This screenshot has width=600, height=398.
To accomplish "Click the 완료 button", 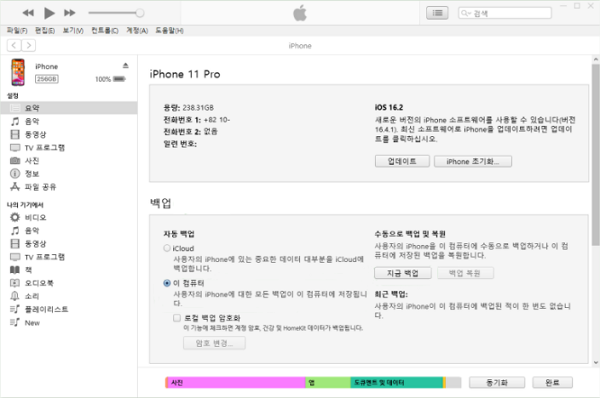I will point(552,382).
